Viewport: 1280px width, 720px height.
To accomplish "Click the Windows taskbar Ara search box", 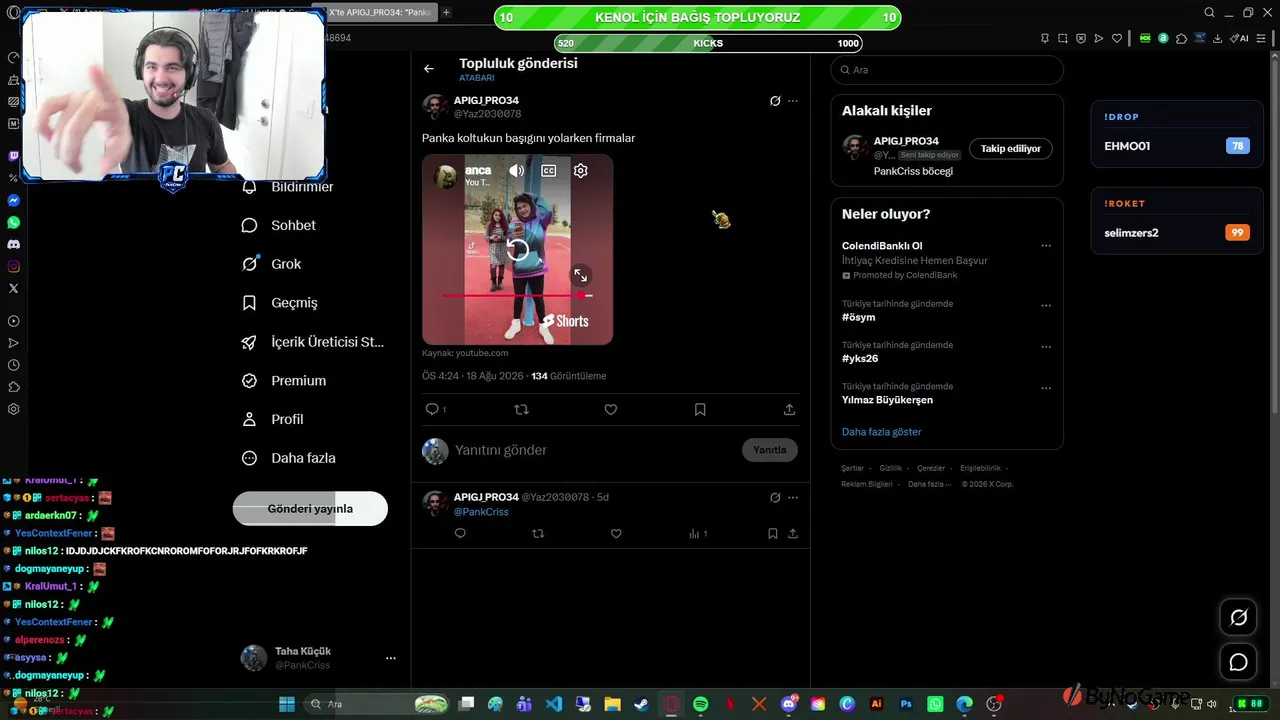I will click(x=378, y=704).
